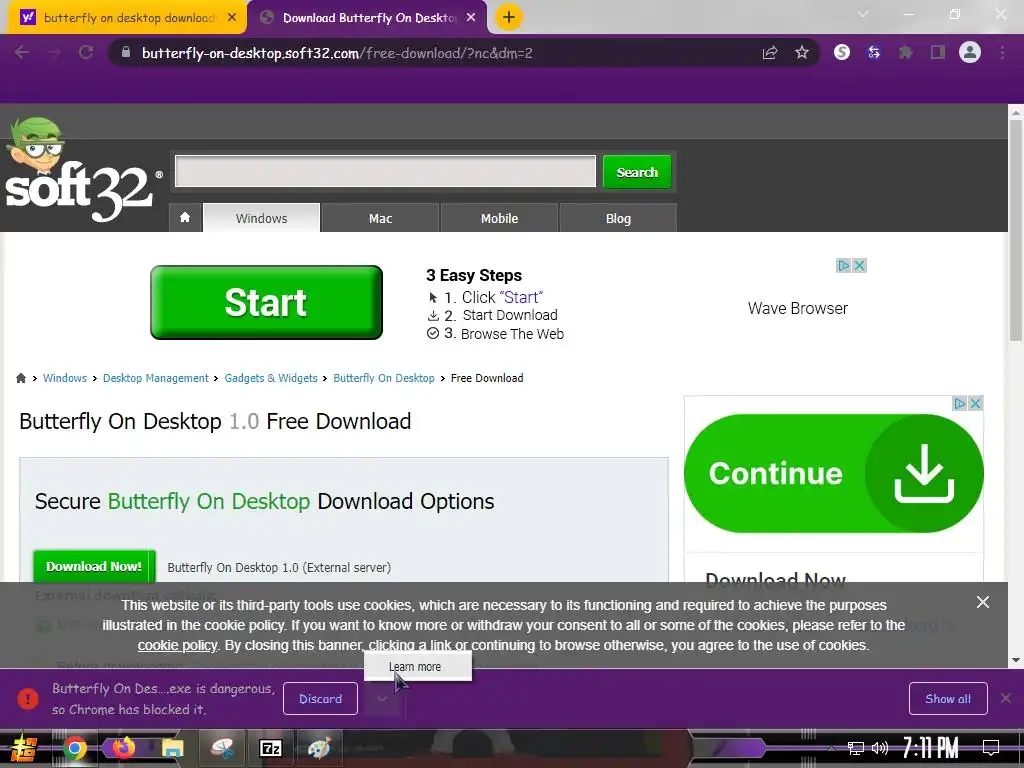
Task: Discard the blocked dangerous download
Action: [x=320, y=699]
